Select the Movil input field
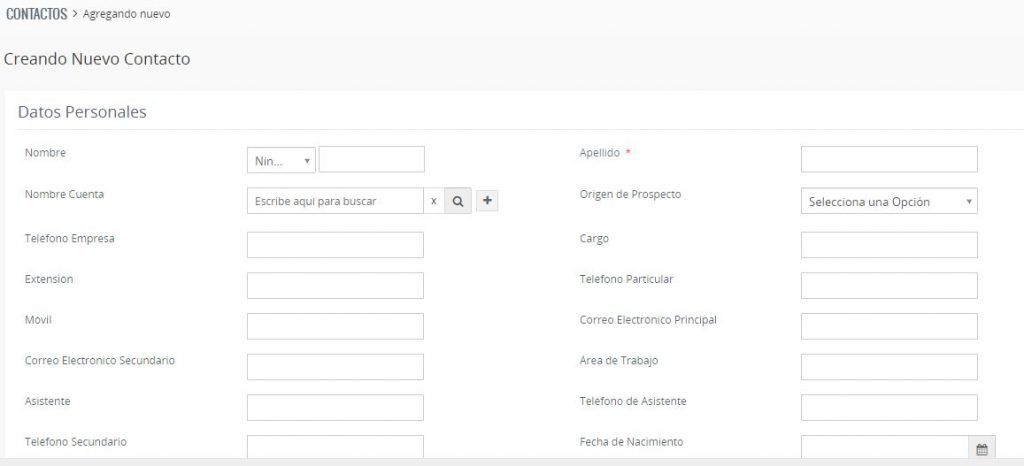1024x466 pixels. pos(335,326)
